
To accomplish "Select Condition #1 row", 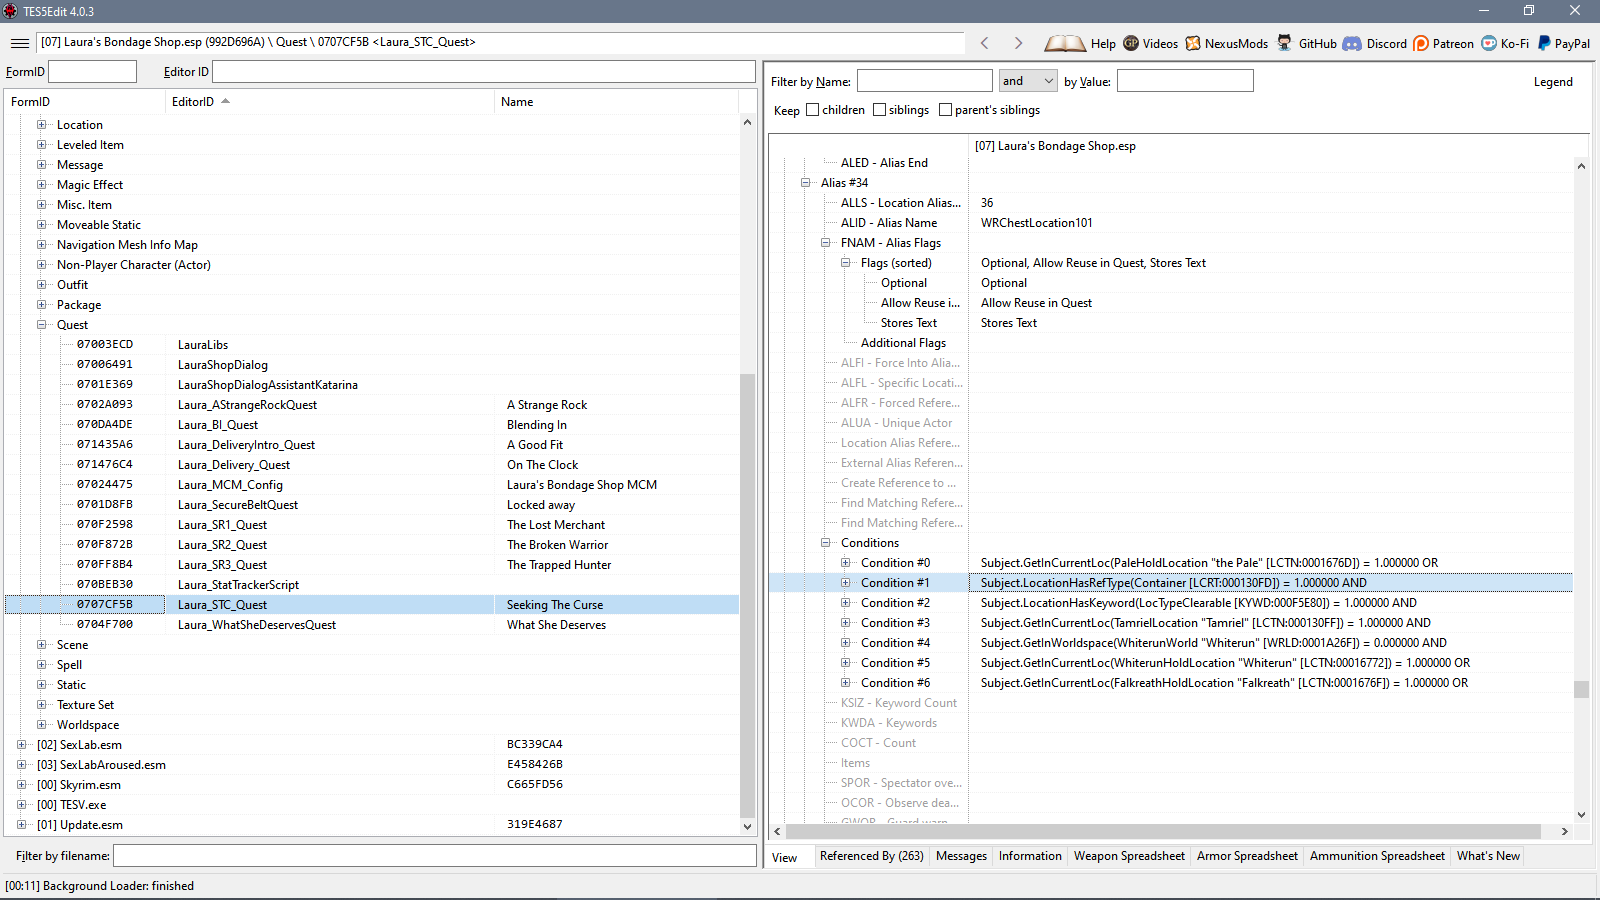I will (x=1170, y=583).
